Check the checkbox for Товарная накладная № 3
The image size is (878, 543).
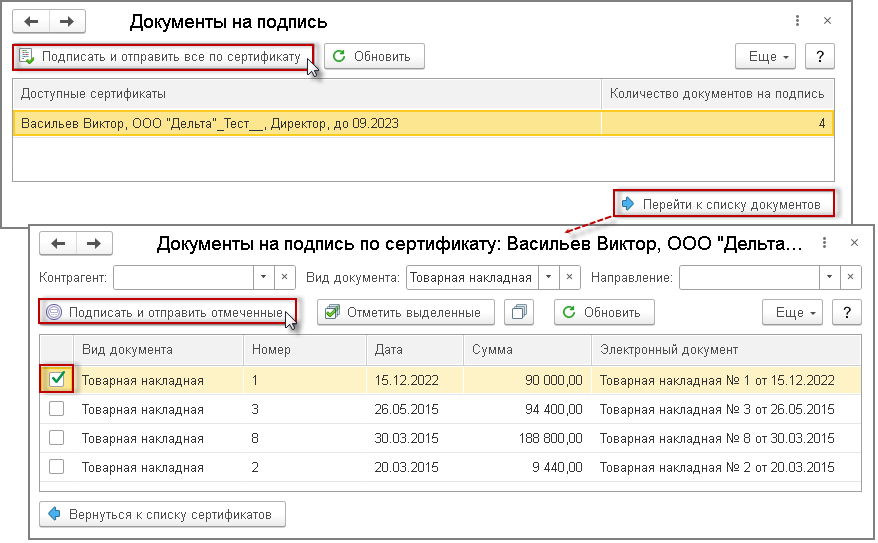[57, 409]
